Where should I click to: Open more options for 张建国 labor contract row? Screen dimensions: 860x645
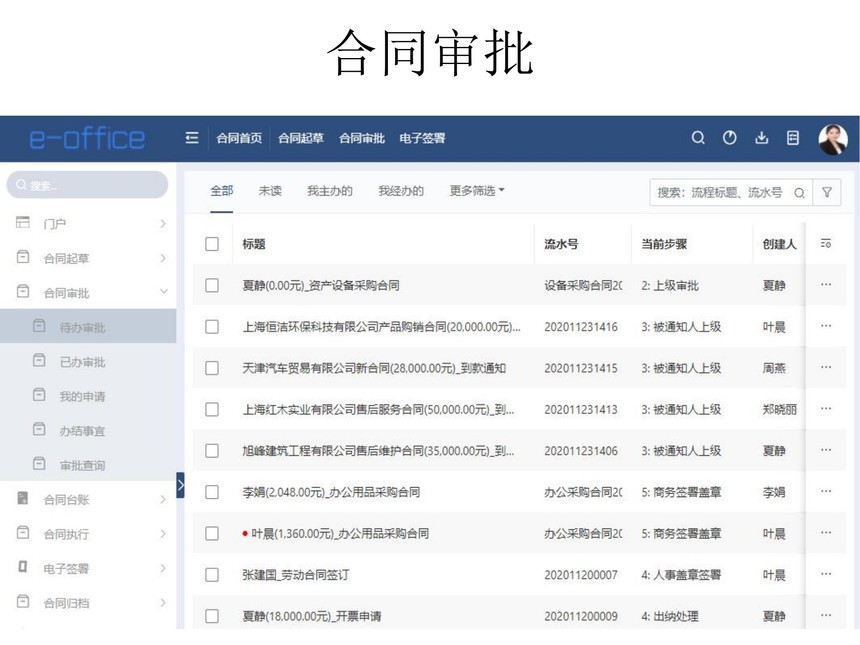click(x=826, y=575)
